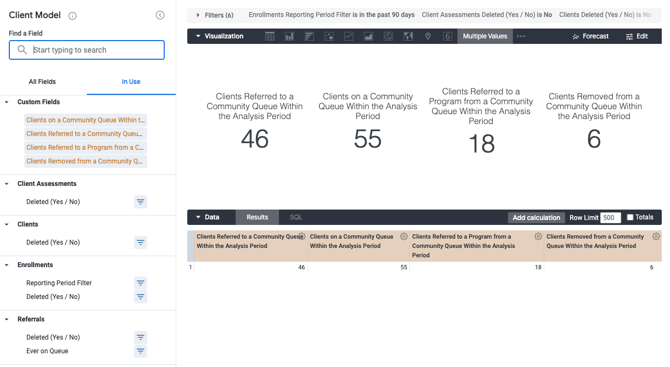Collapse the Clients group

tap(6, 224)
